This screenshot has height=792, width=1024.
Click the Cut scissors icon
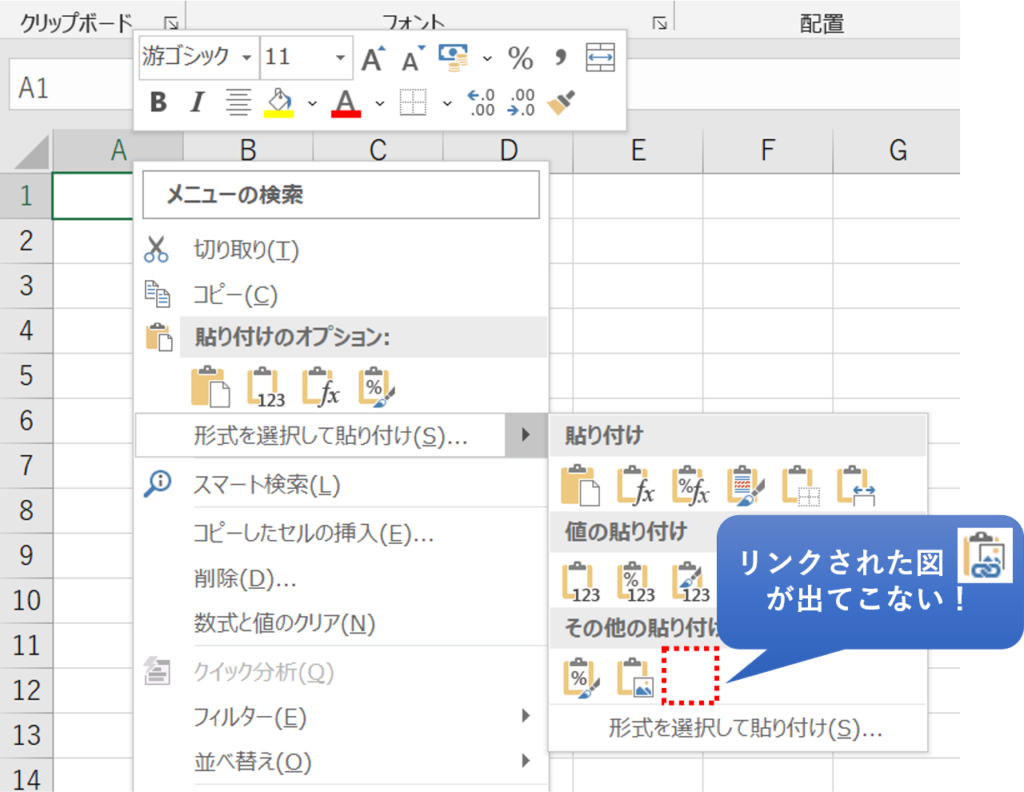coord(157,249)
